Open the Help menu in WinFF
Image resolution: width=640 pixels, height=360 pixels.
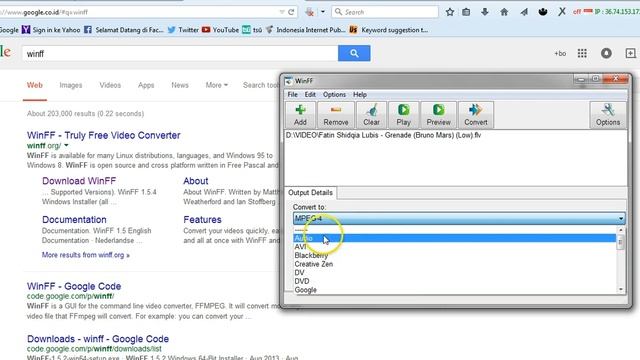pos(360,95)
